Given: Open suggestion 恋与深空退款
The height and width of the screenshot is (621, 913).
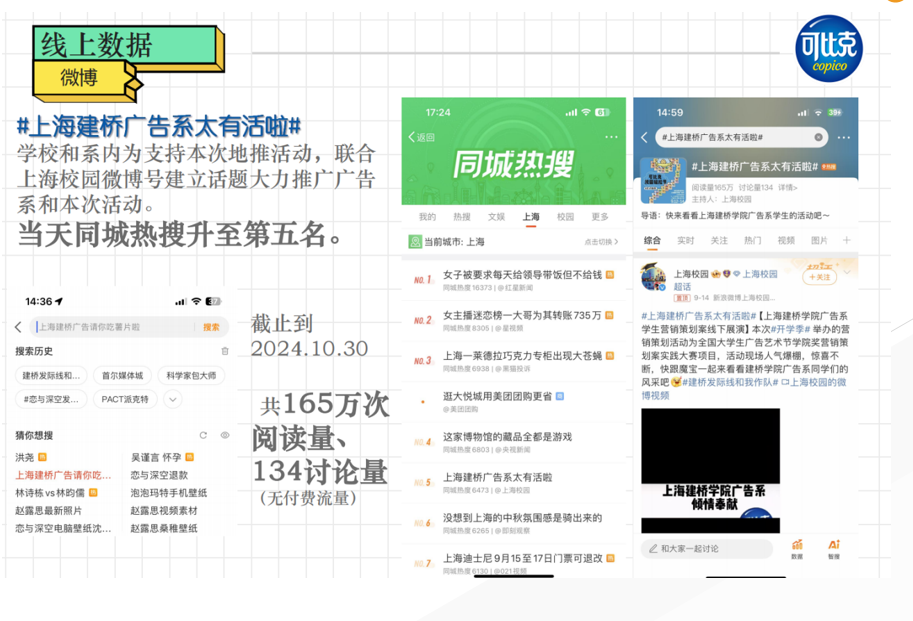Looking at the screenshot, I should pos(159,475).
